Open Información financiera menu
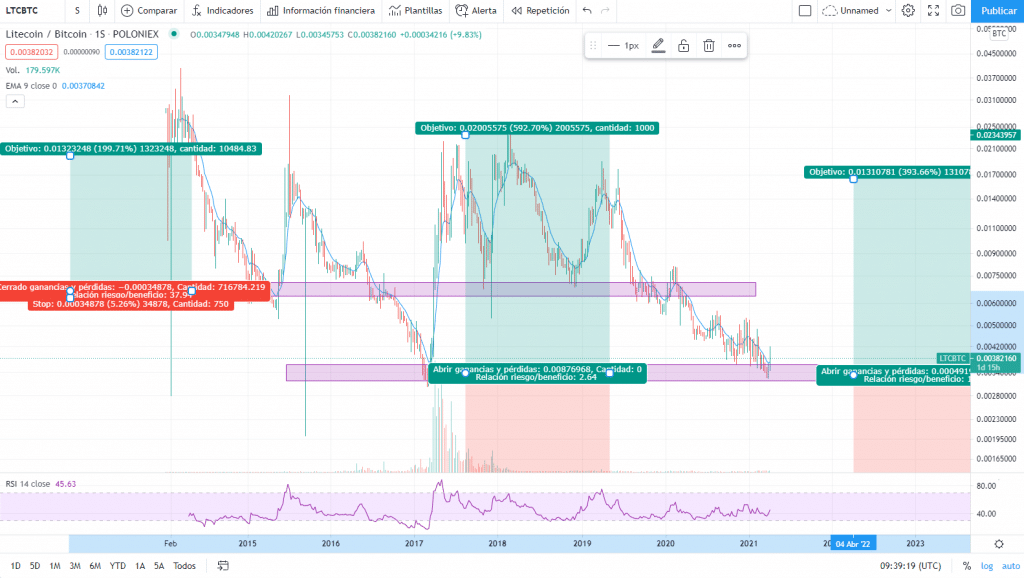Screen dimensions: 1024x578 pyautogui.click(x=321, y=10)
